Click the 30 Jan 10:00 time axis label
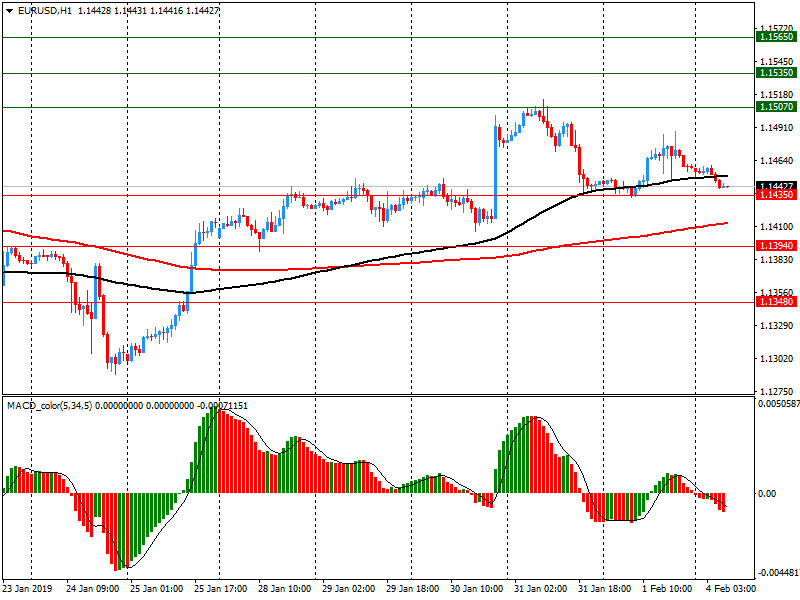The height and width of the screenshot is (600, 800). coord(477,588)
